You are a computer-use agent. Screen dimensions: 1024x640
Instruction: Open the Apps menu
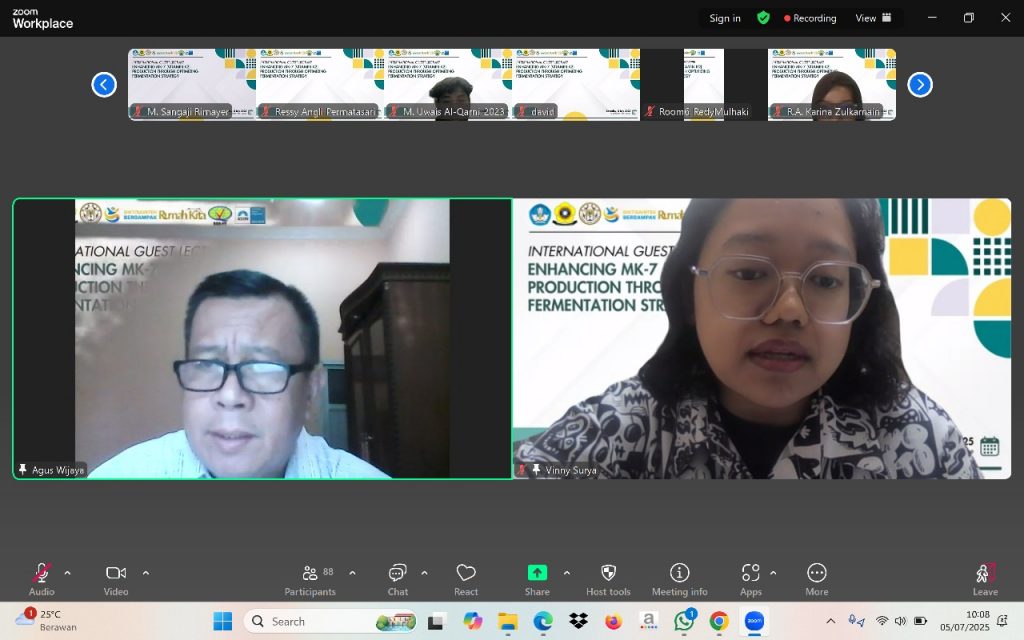(750, 577)
